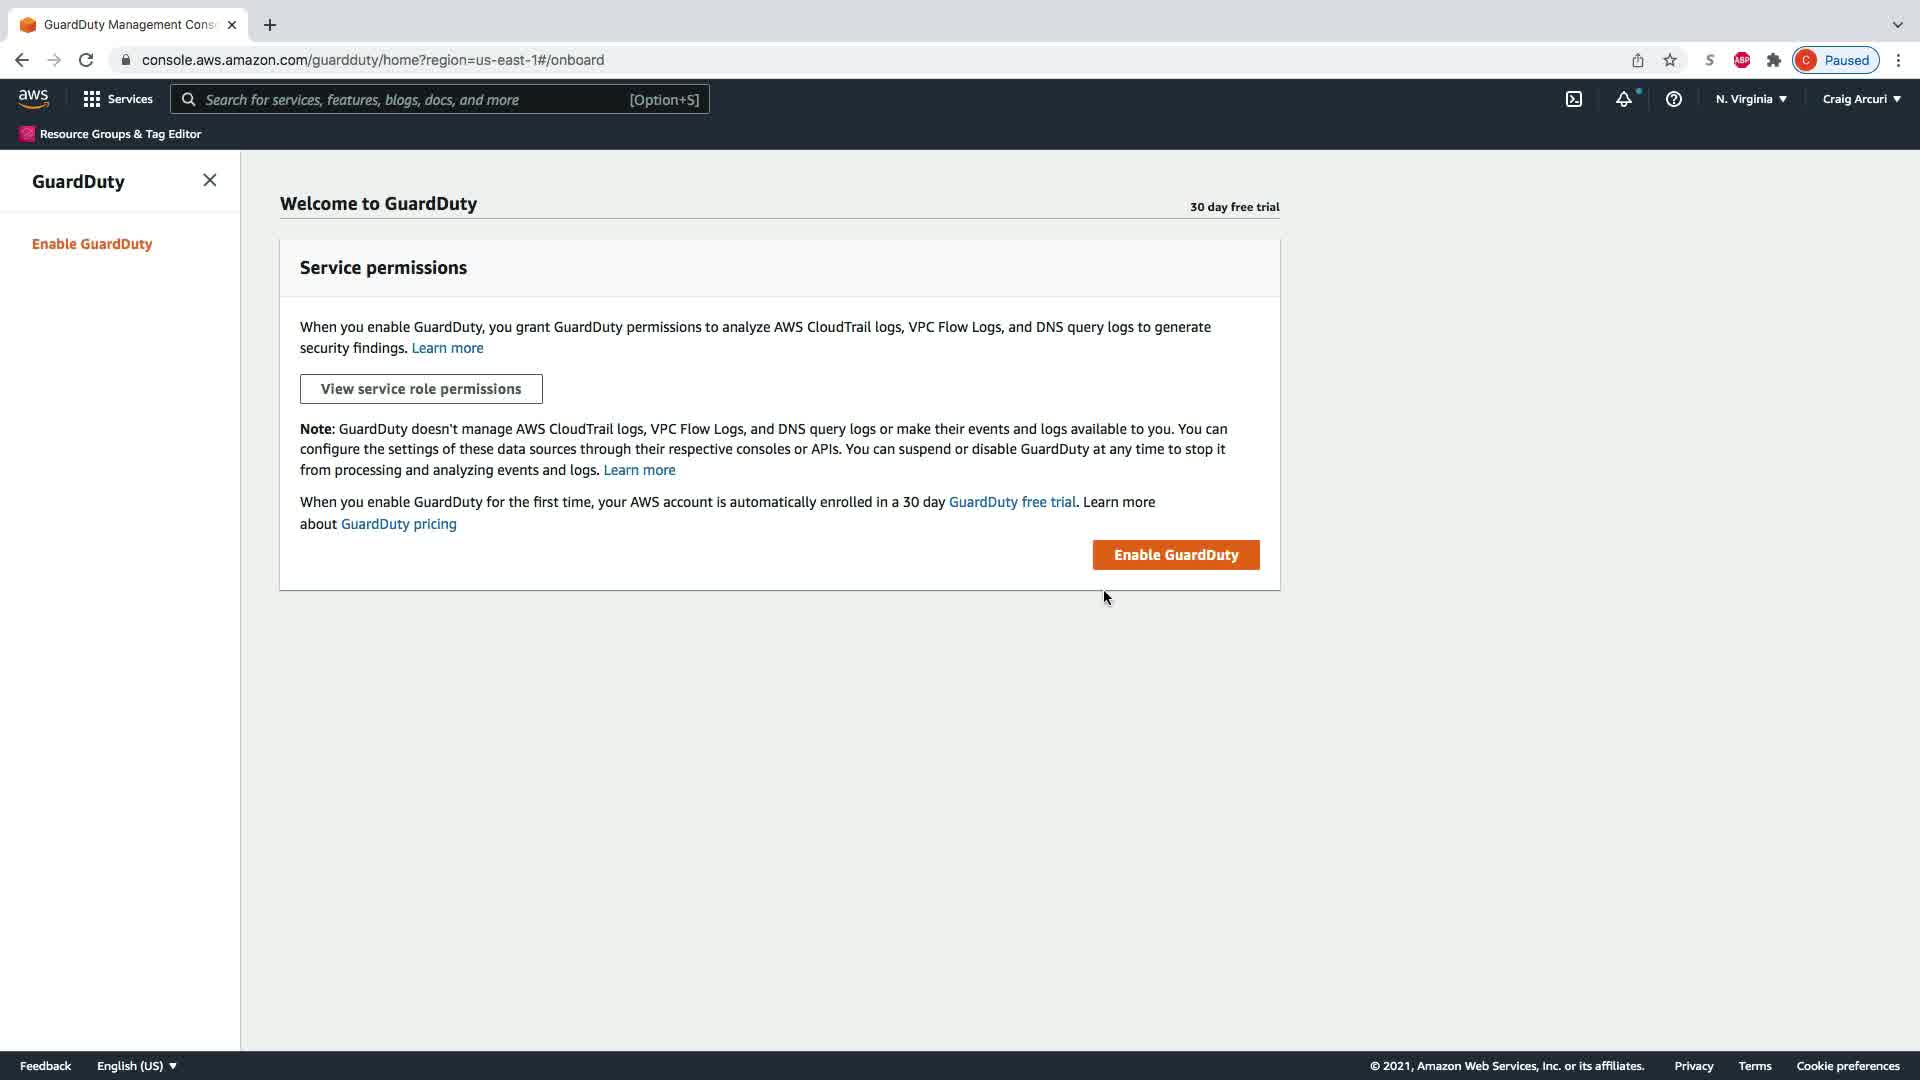Click the AWS logo home icon
The height and width of the screenshot is (1080, 1920).
click(x=33, y=98)
